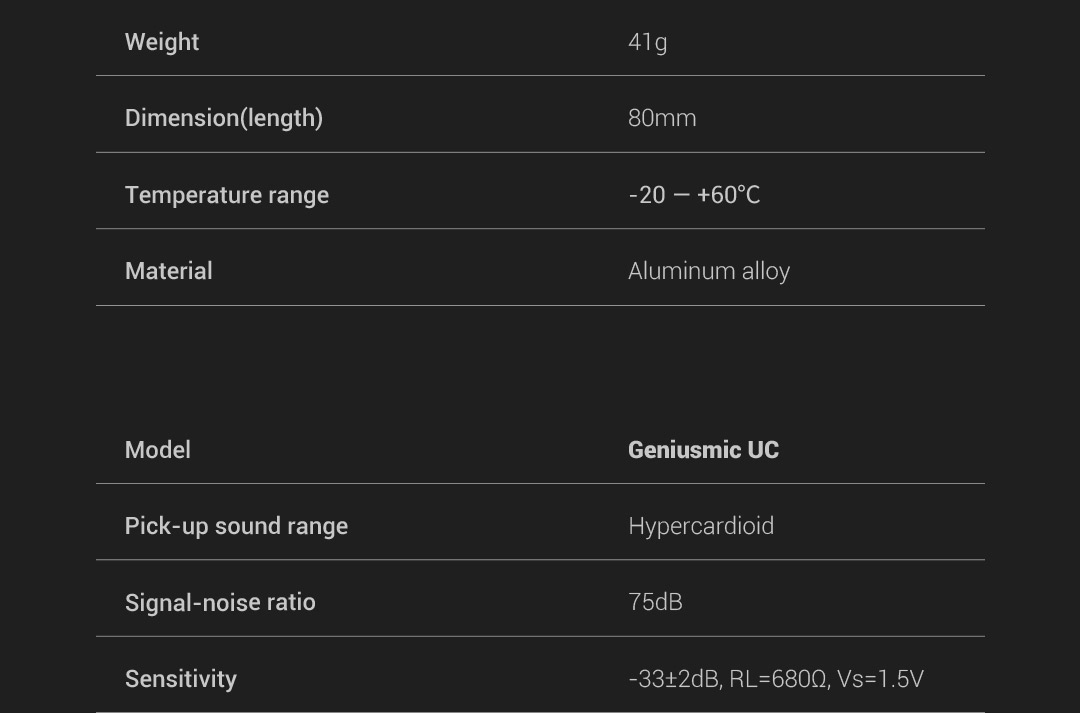Click the Temperature range label
The height and width of the screenshot is (713, 1080).
(x=227, y=195)
